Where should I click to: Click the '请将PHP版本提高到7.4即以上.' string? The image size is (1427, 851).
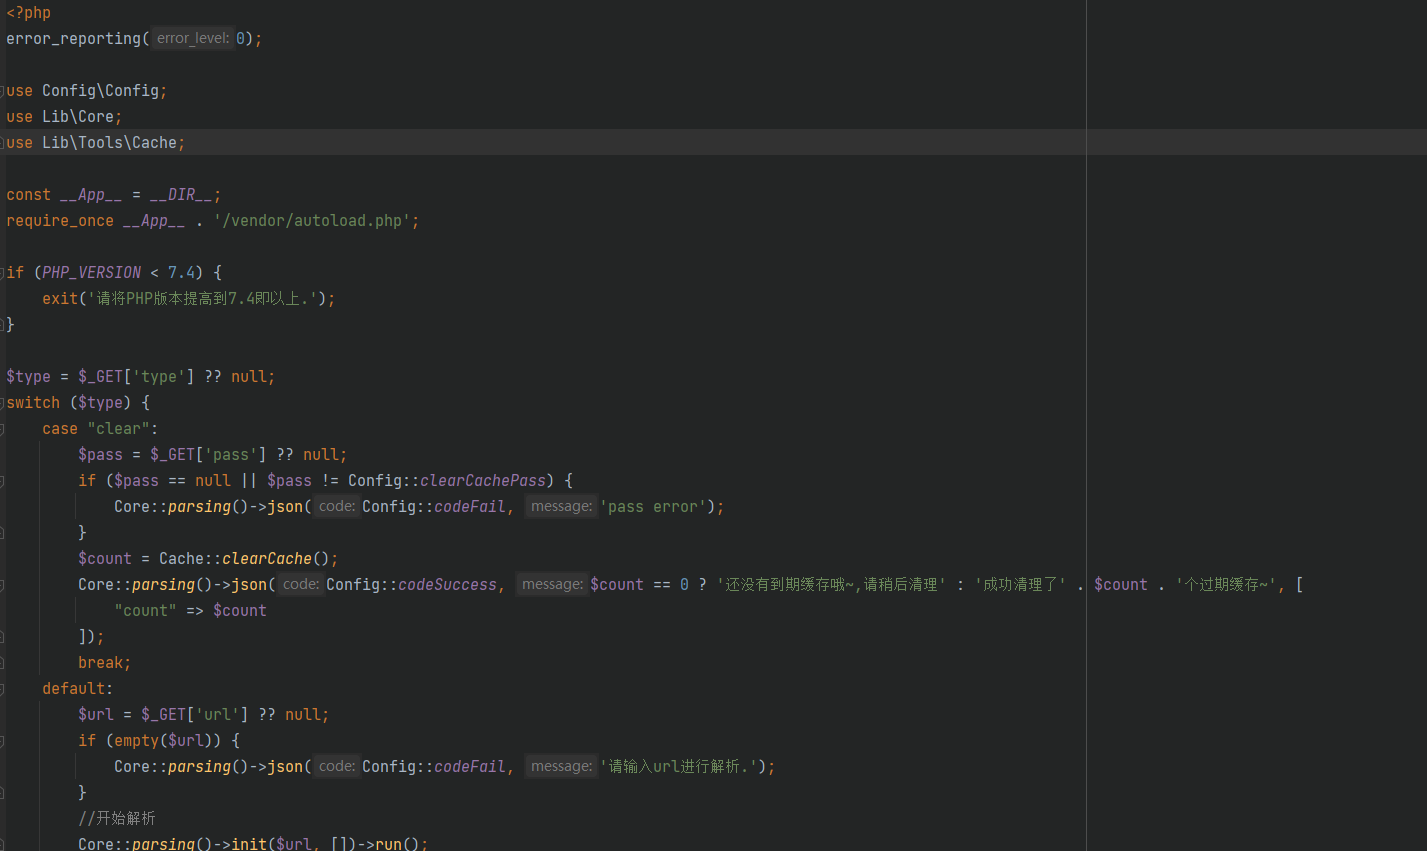pos(203,299)
